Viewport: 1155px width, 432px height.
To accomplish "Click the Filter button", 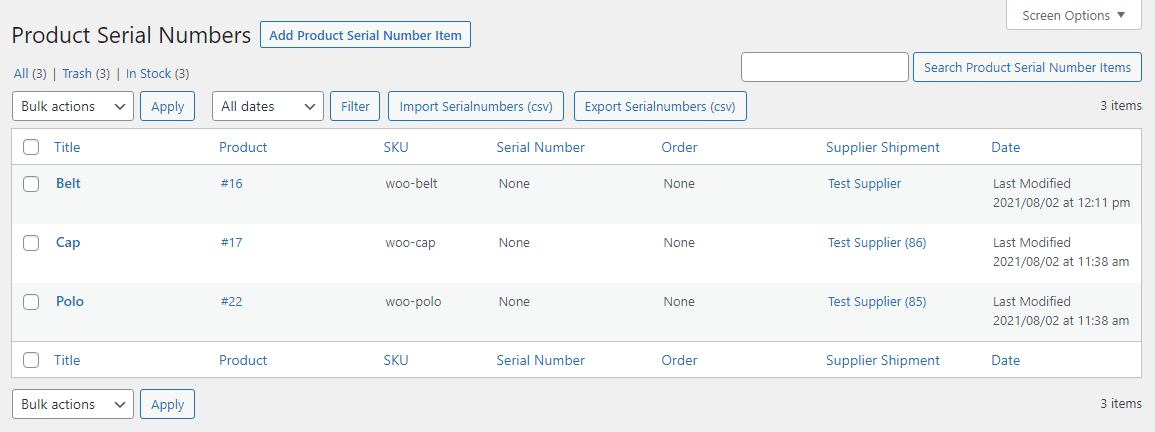I will pos(355,106).
